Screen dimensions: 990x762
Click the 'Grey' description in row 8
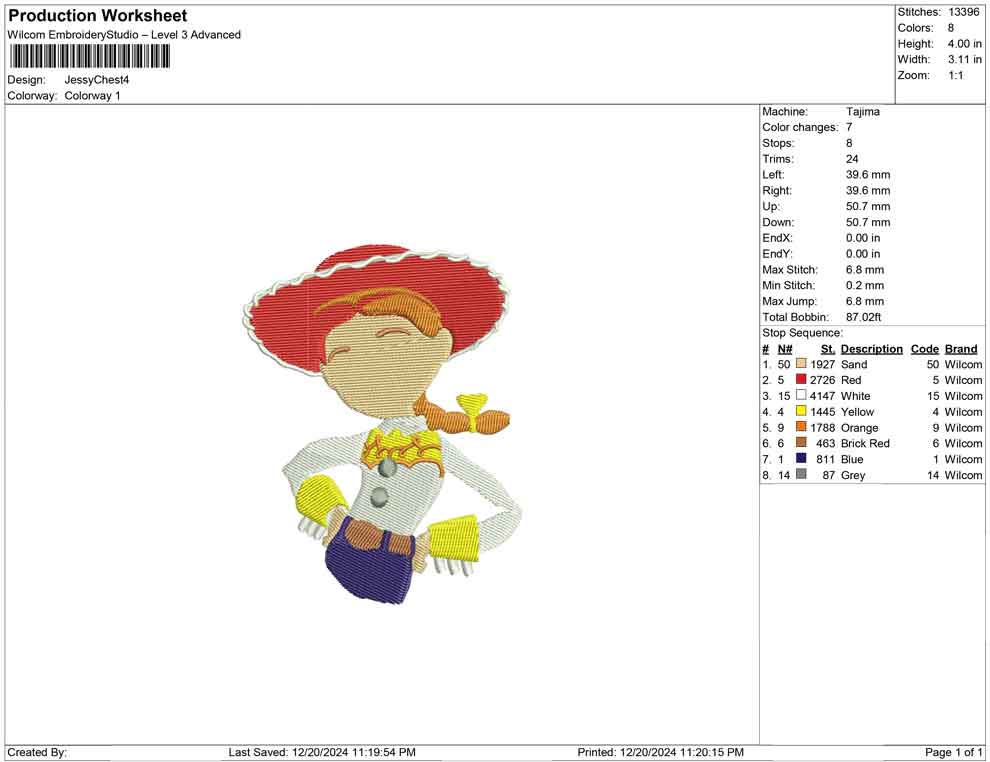pyautogui.click(x=853, y=475)
